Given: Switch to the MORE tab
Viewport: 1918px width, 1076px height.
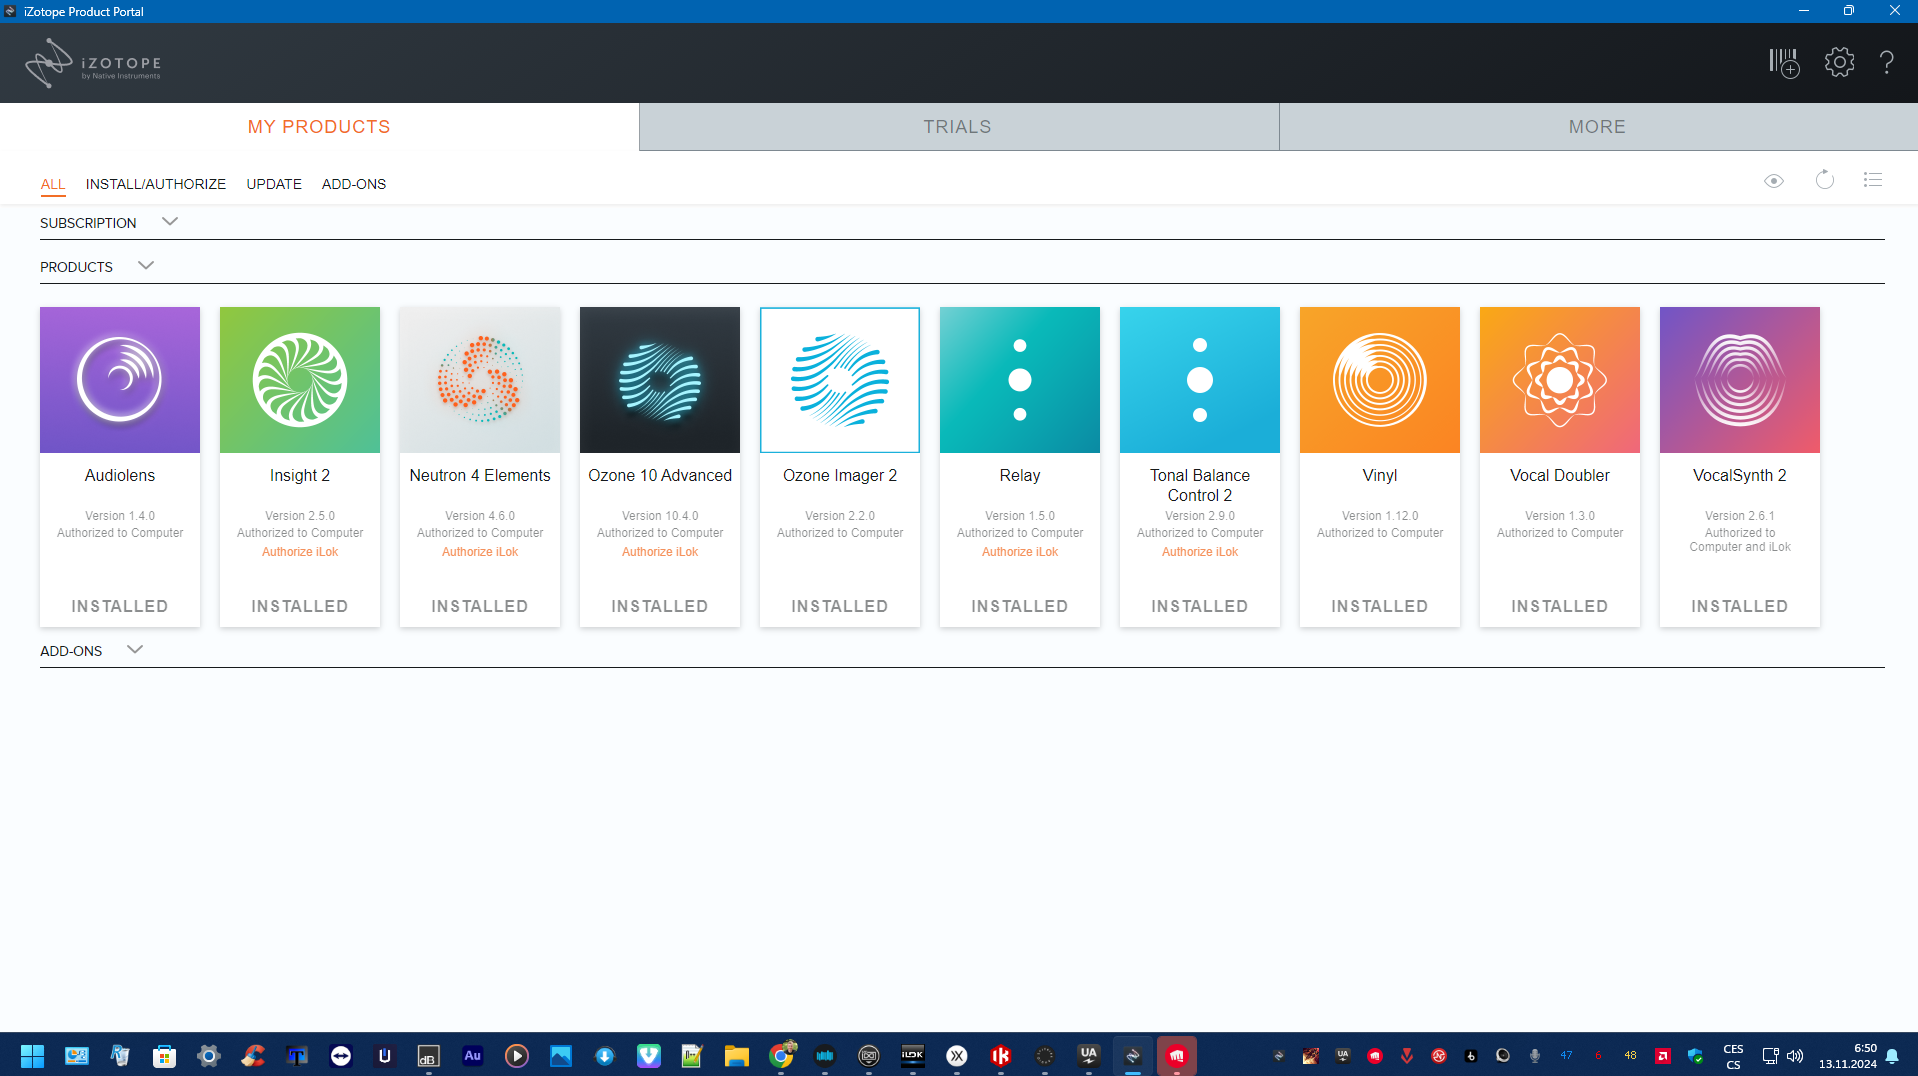Looking at the screenshot, I should click(1597, 127).
